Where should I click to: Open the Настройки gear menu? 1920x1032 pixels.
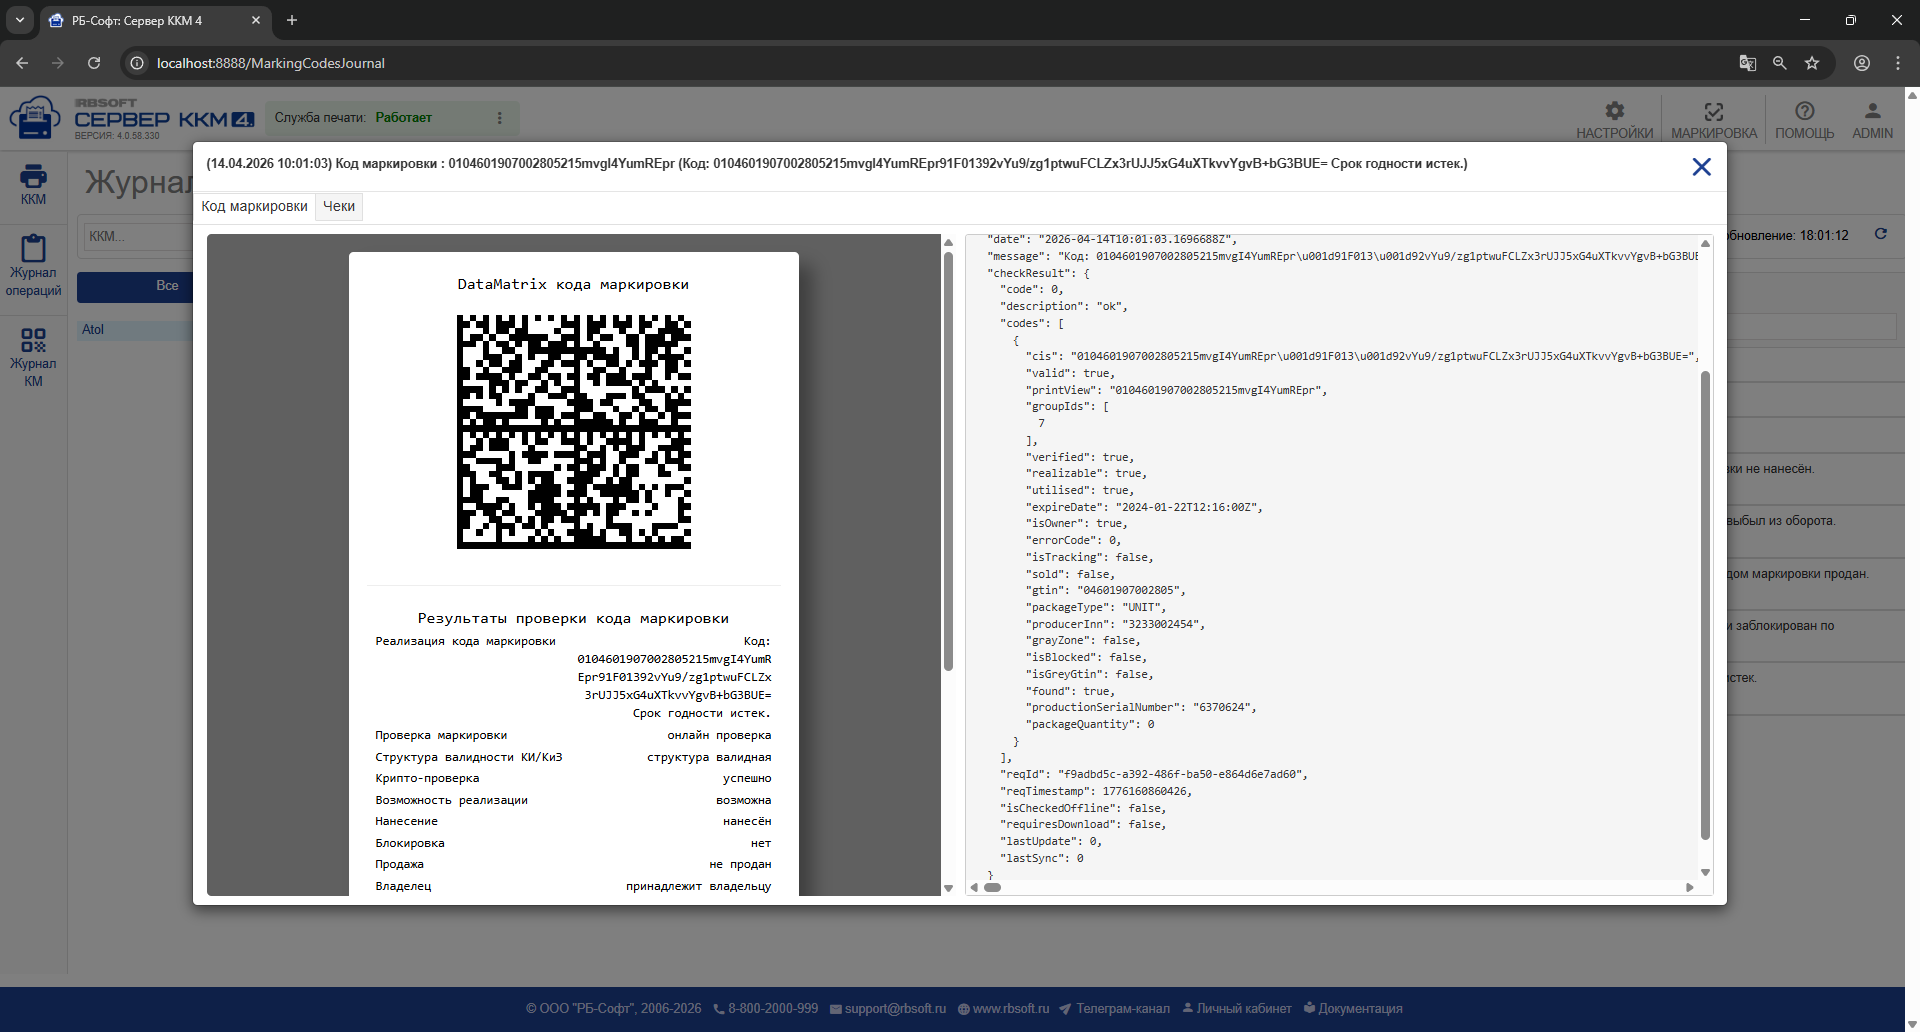point(1614,119)
